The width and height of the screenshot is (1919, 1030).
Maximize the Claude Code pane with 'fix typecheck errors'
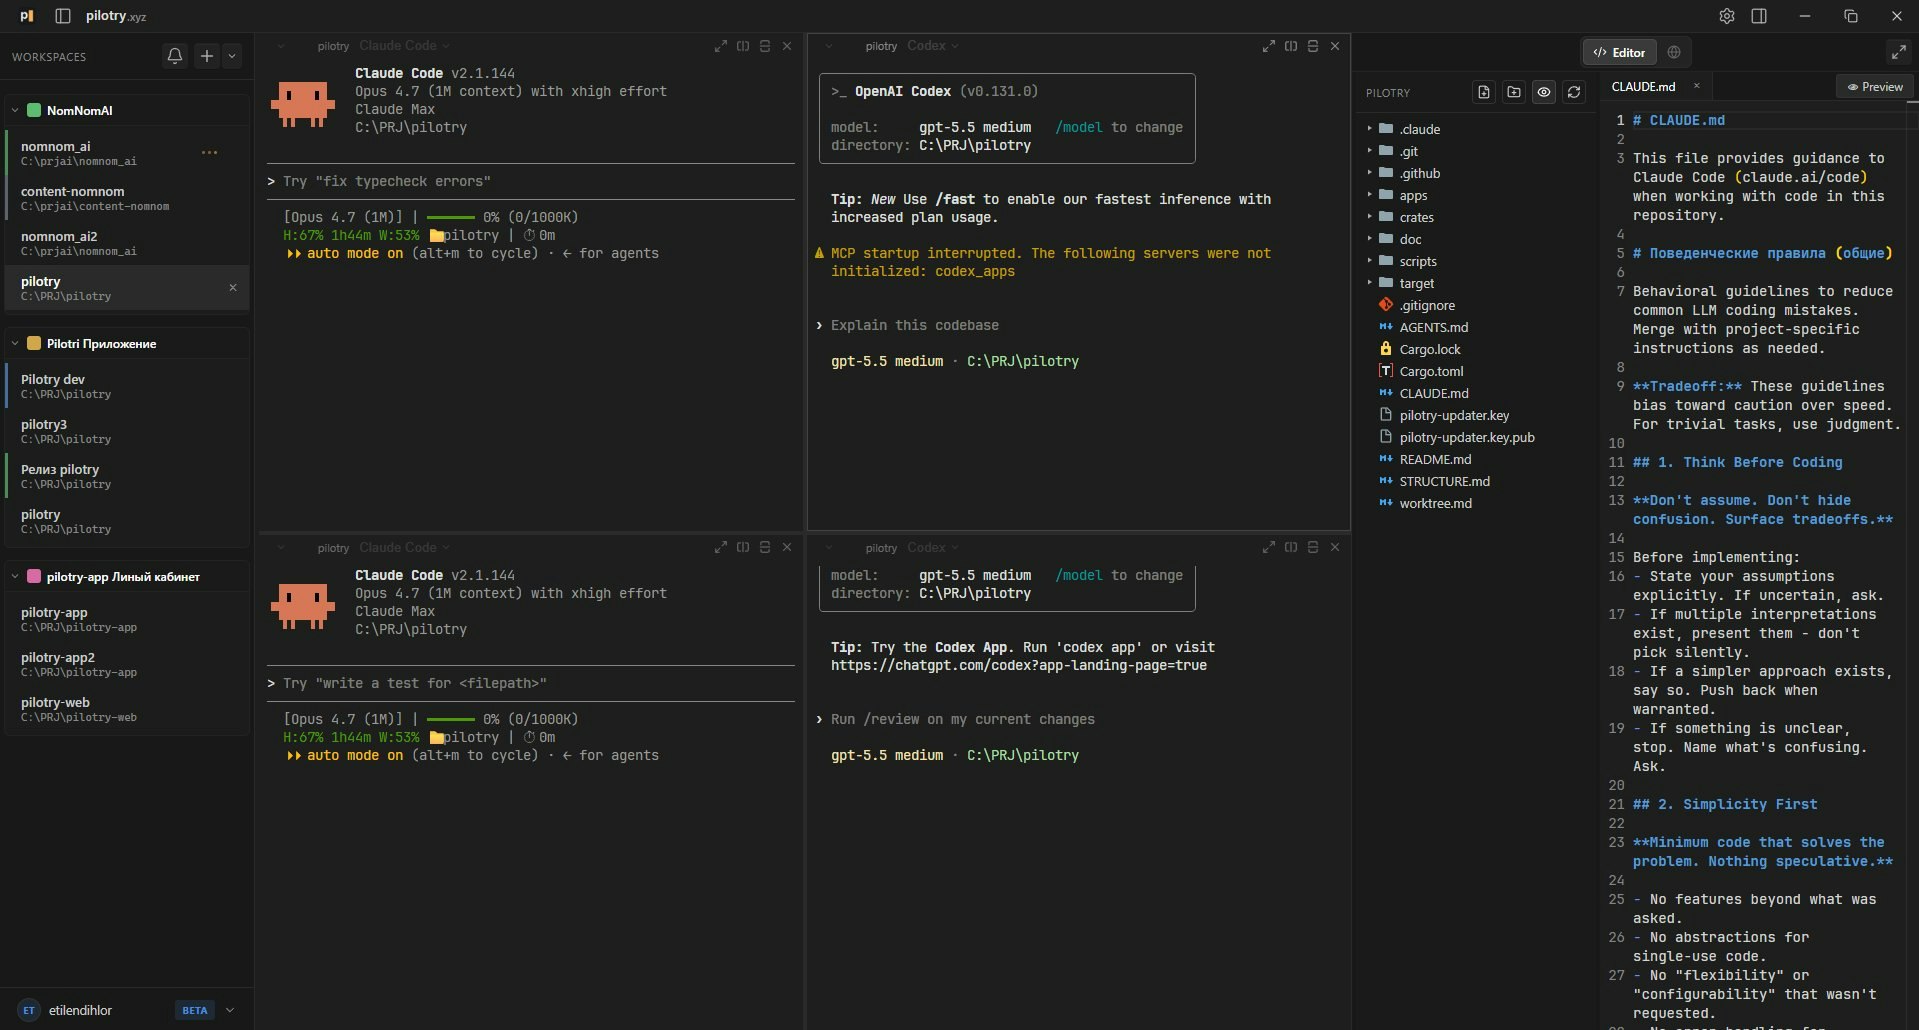coord(721,46)
